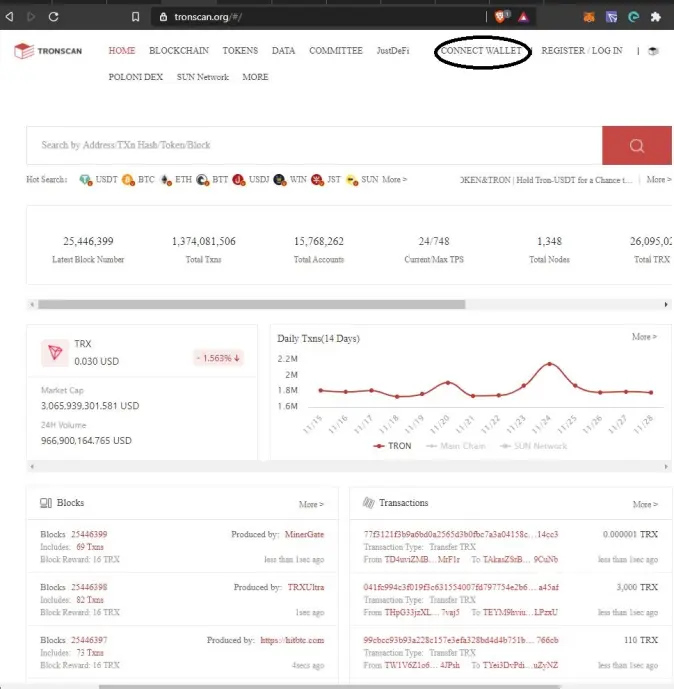Open transaction hash starting 77f3121f
The image size is (674, 689).
461,534
